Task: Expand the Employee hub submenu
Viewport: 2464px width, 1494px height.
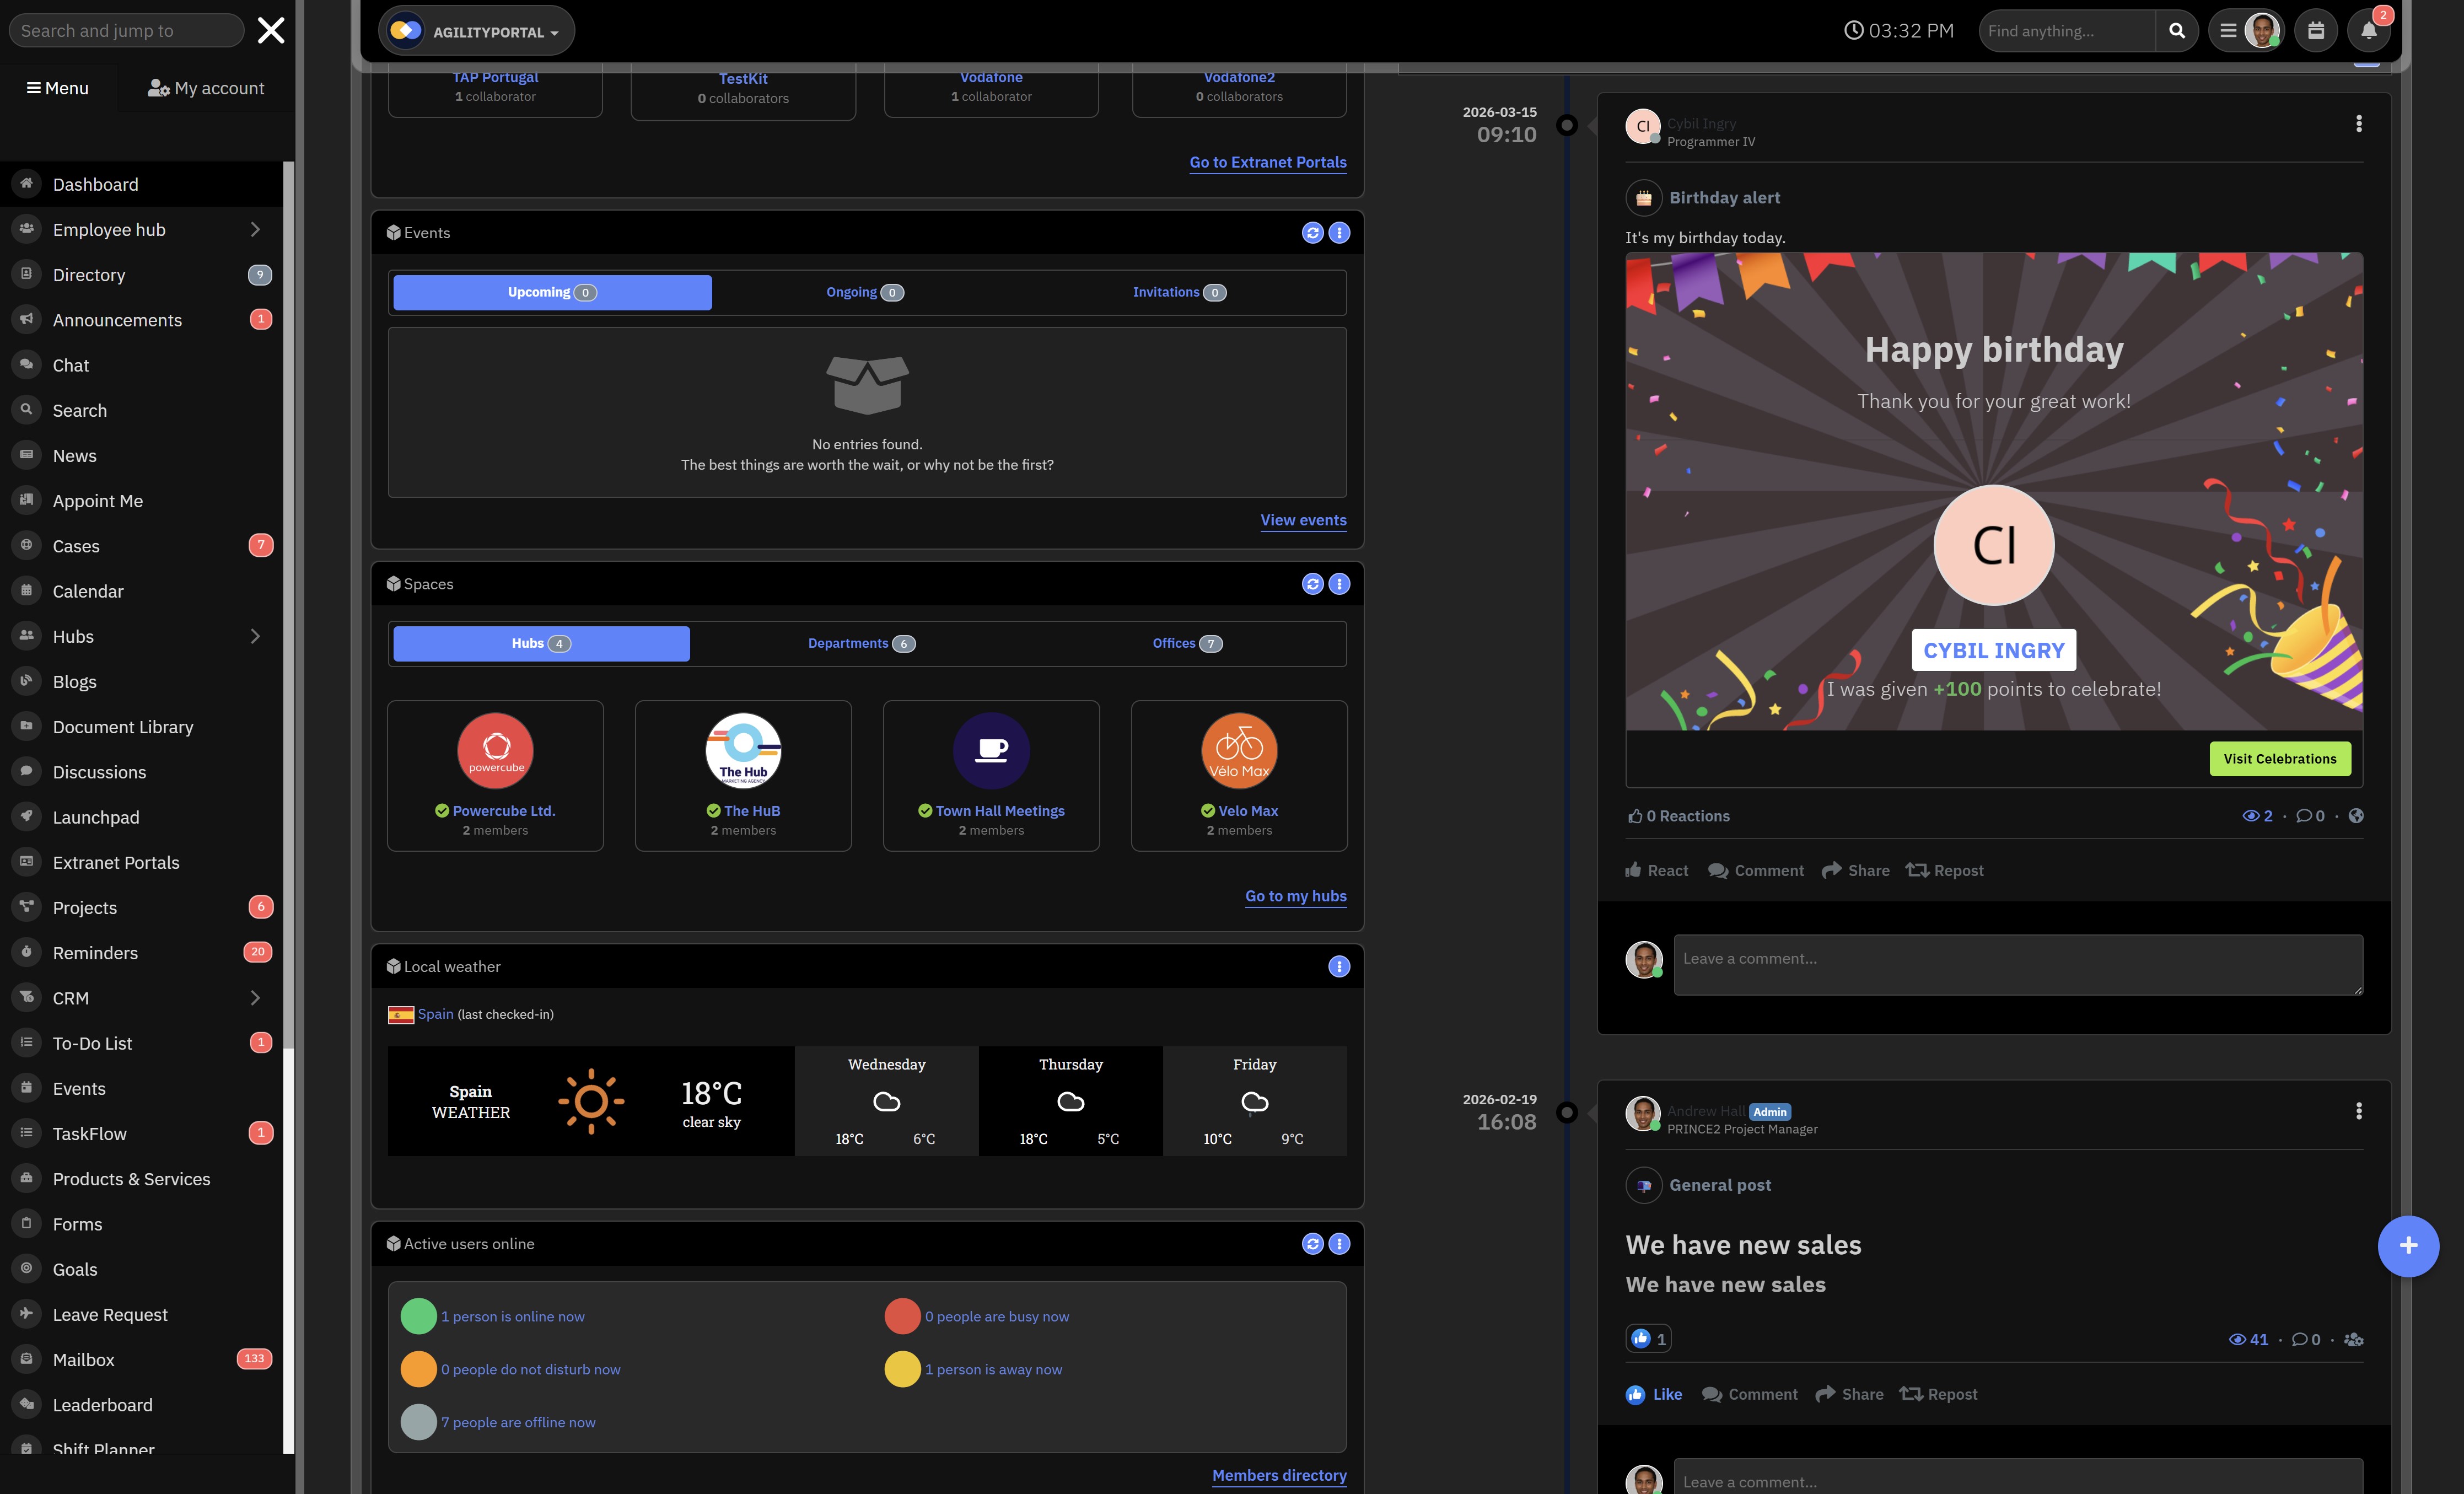Action: point(255,230)
